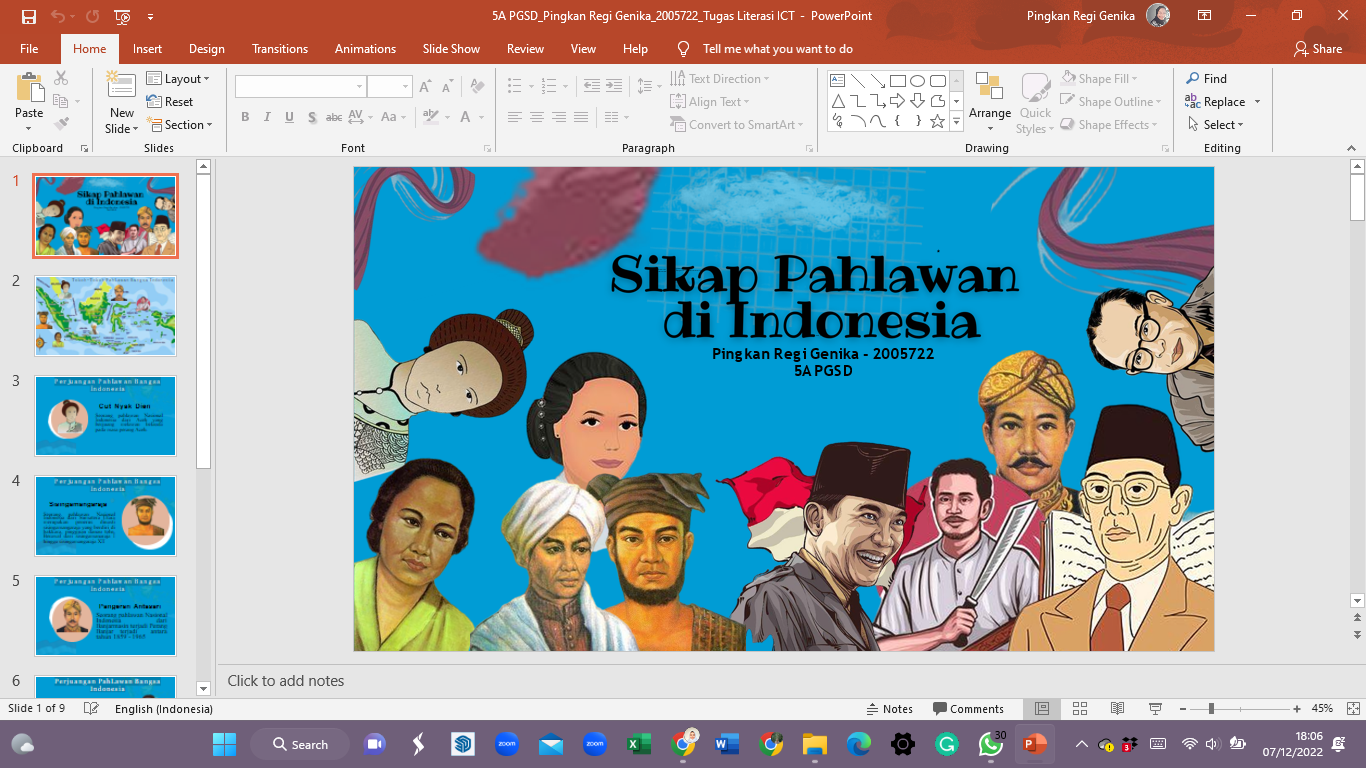This screenshot has width=1366, height=768.
Task: Open the Arrange tool
Action: pyautogui.click(x=989, y=101)
